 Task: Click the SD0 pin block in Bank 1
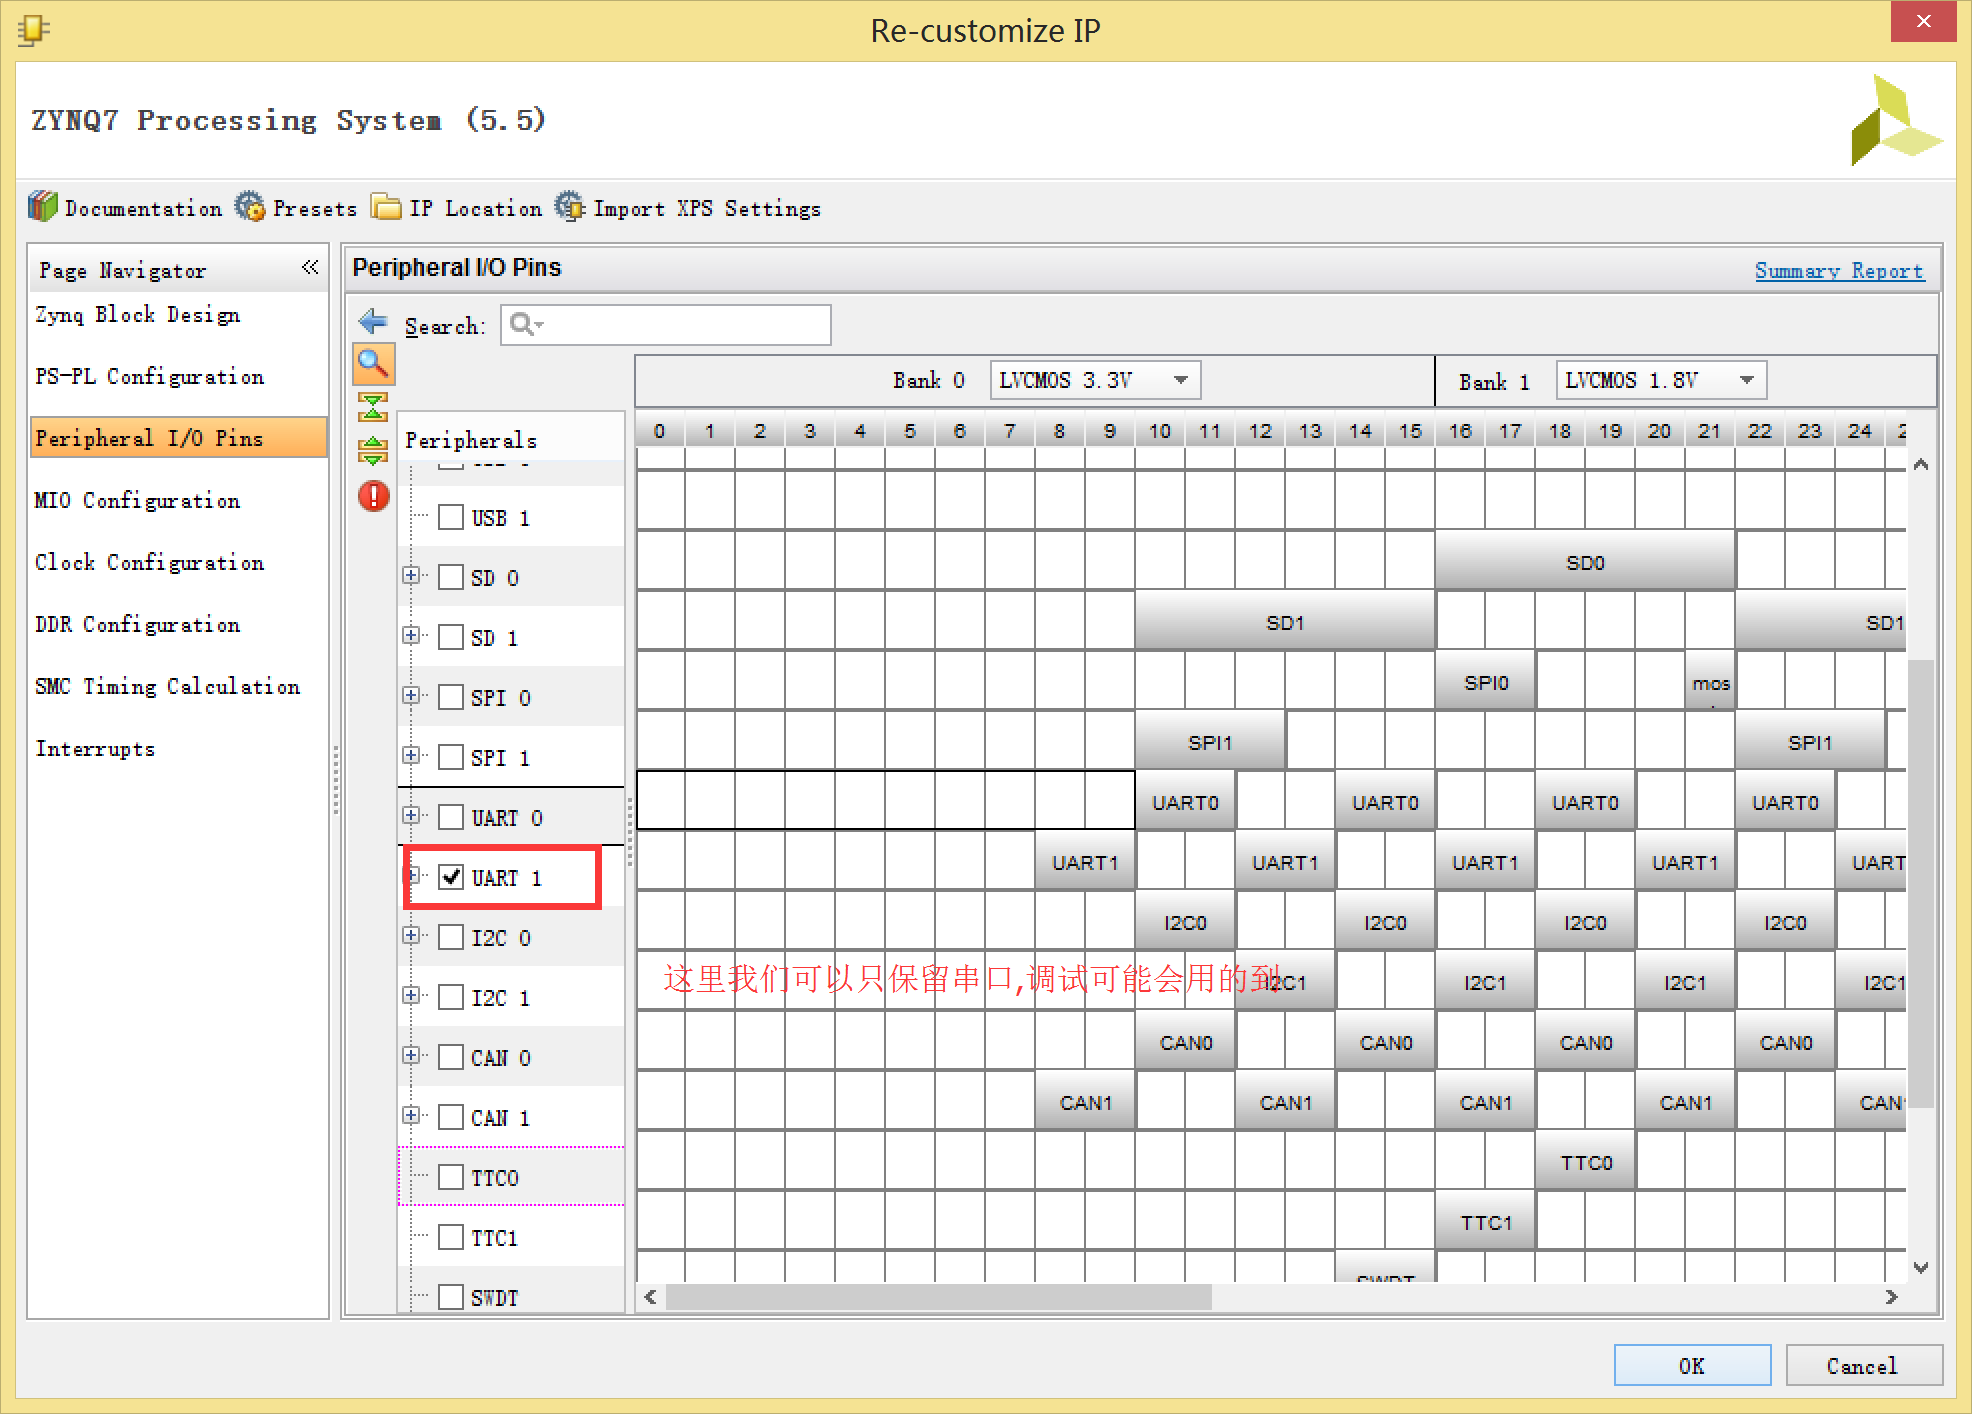point(1585,562)
